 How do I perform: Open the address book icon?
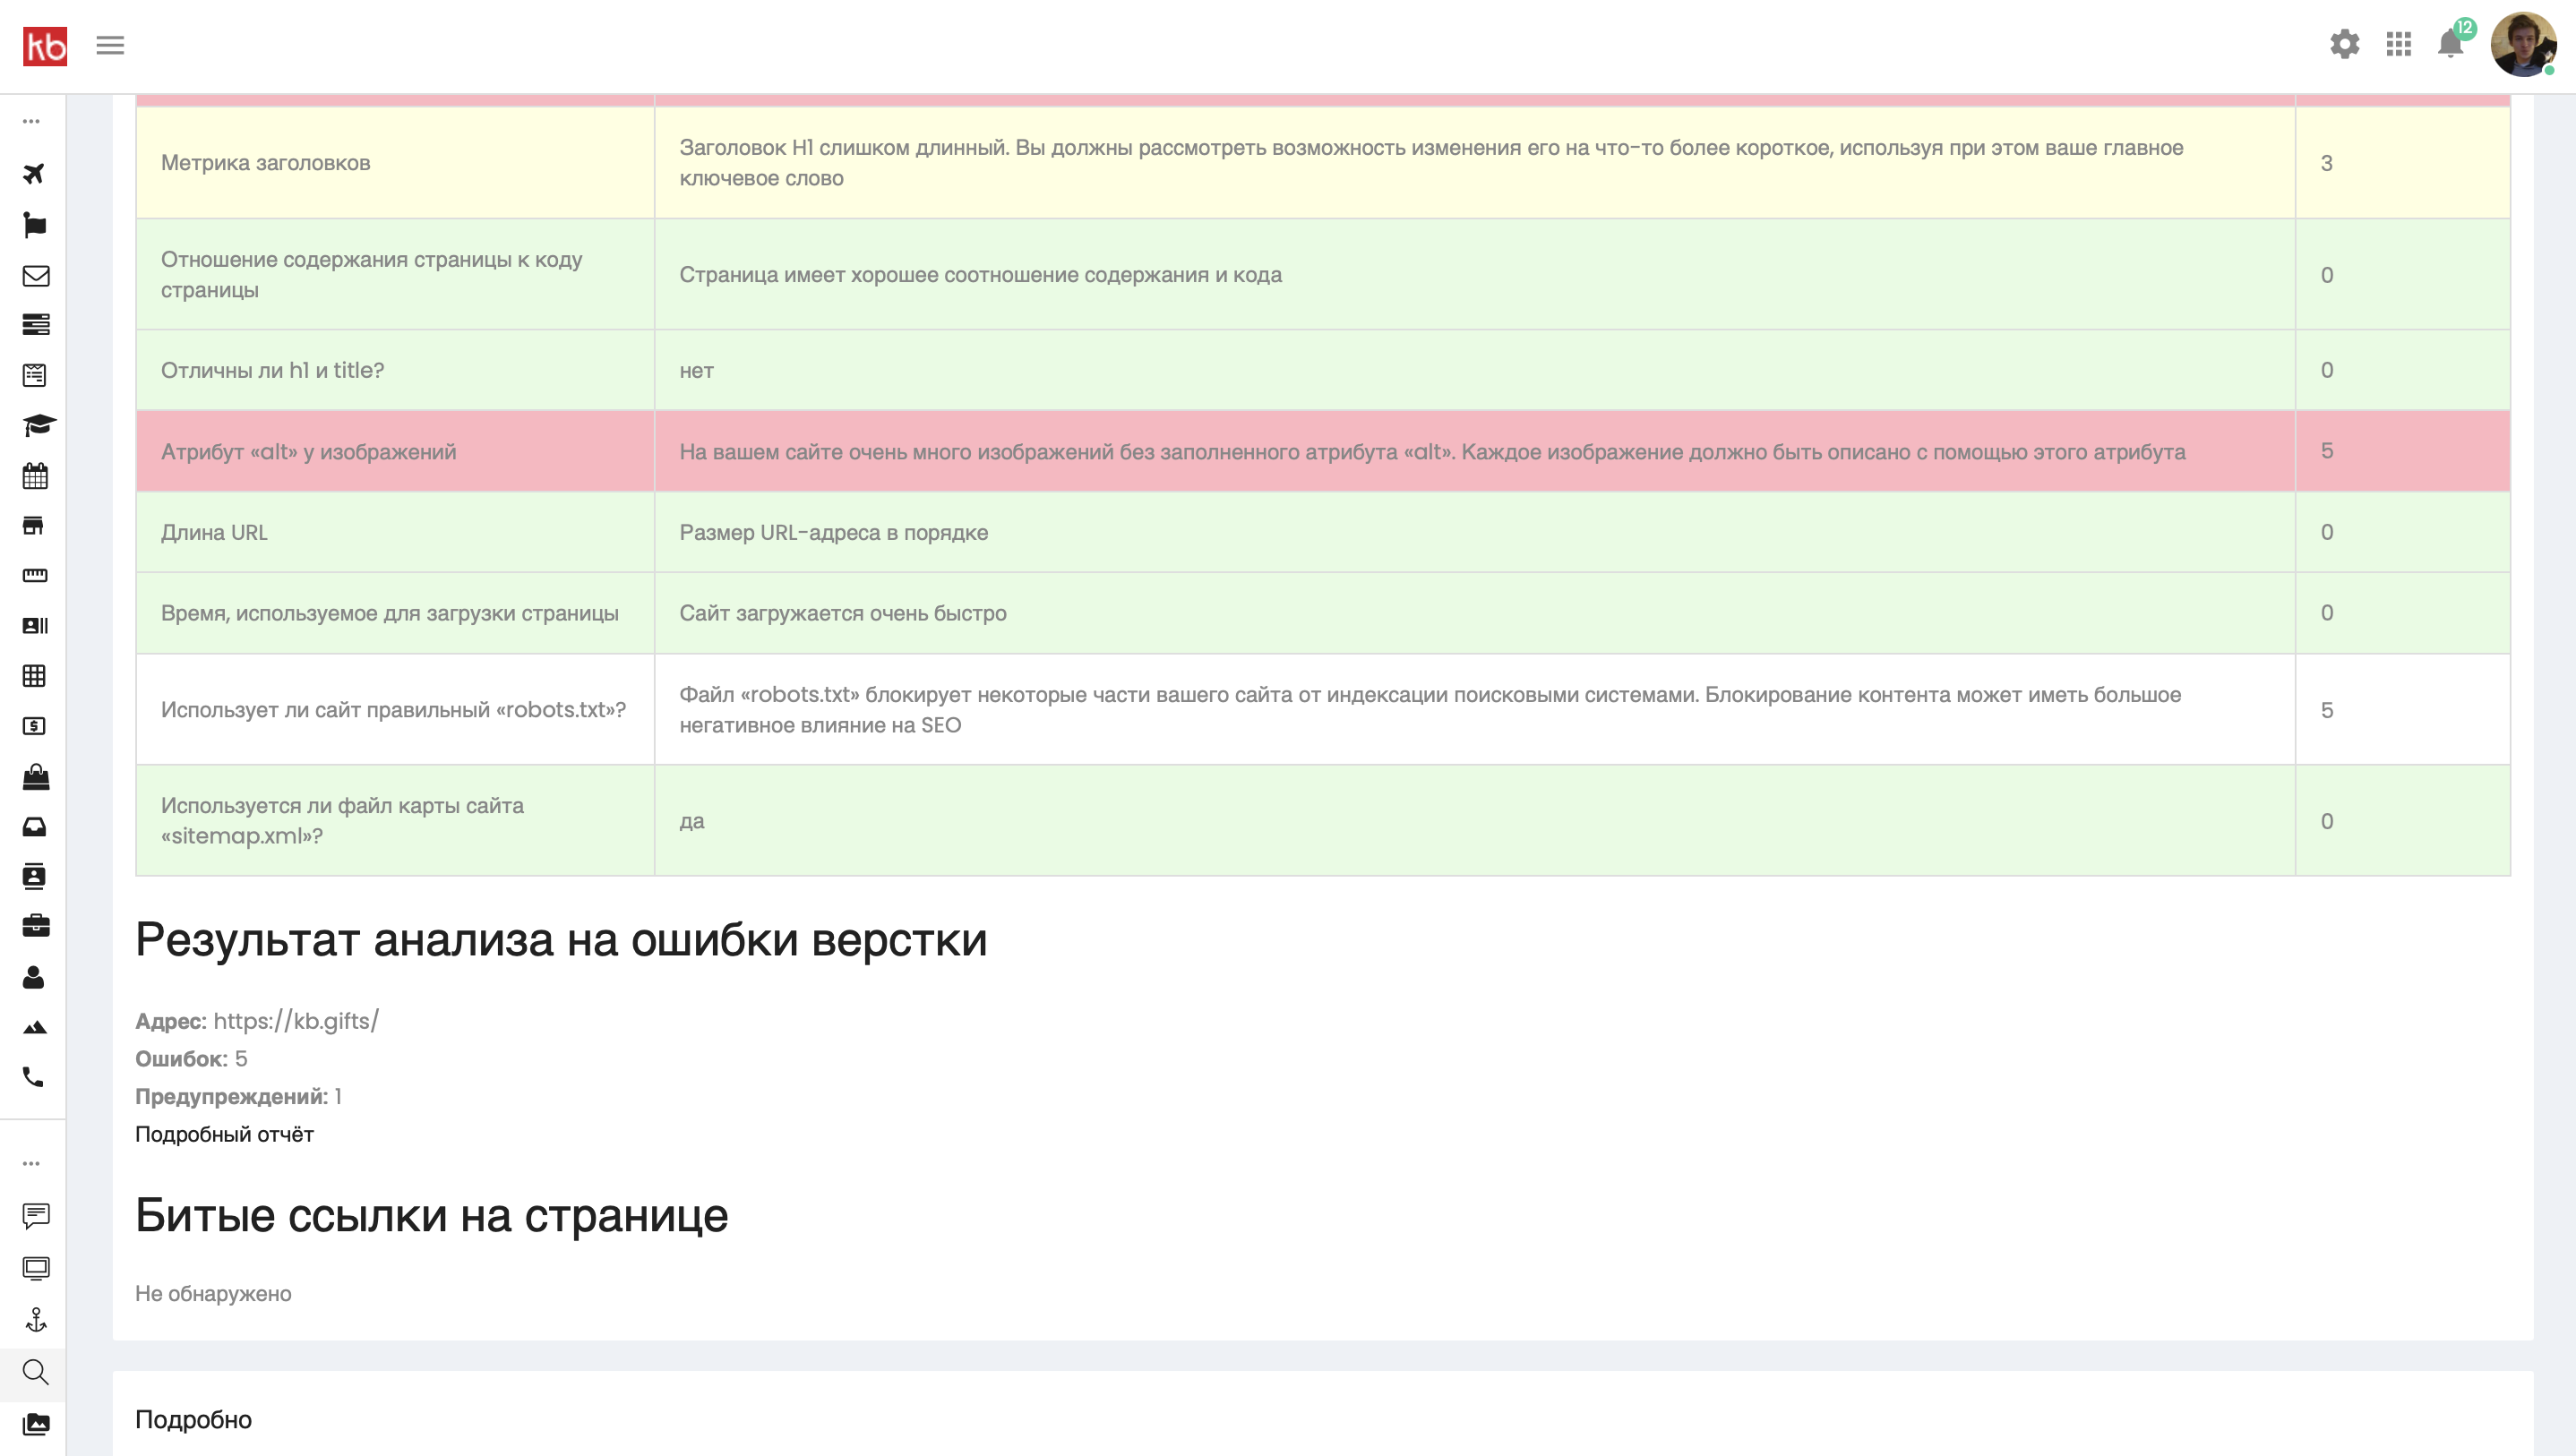(x=34, y=876)
